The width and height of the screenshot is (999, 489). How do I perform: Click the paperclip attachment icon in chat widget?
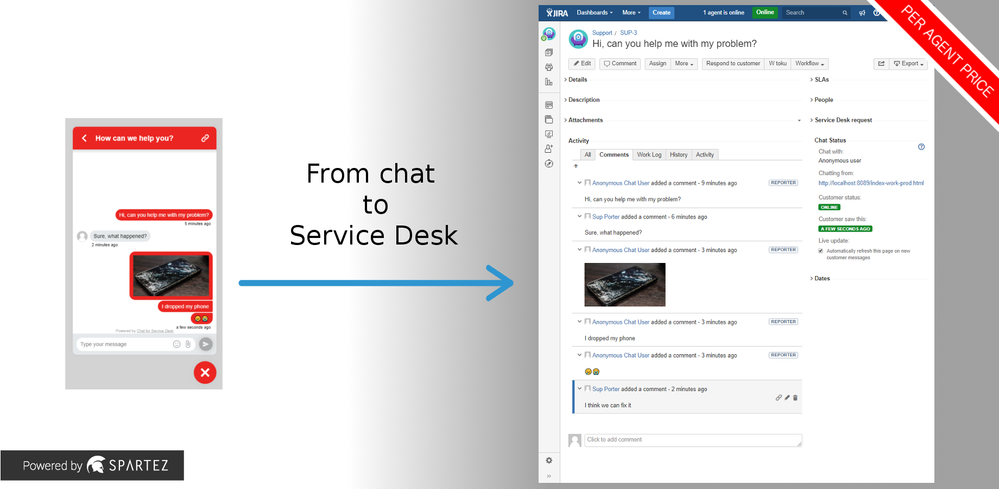(x=188, y=344)
